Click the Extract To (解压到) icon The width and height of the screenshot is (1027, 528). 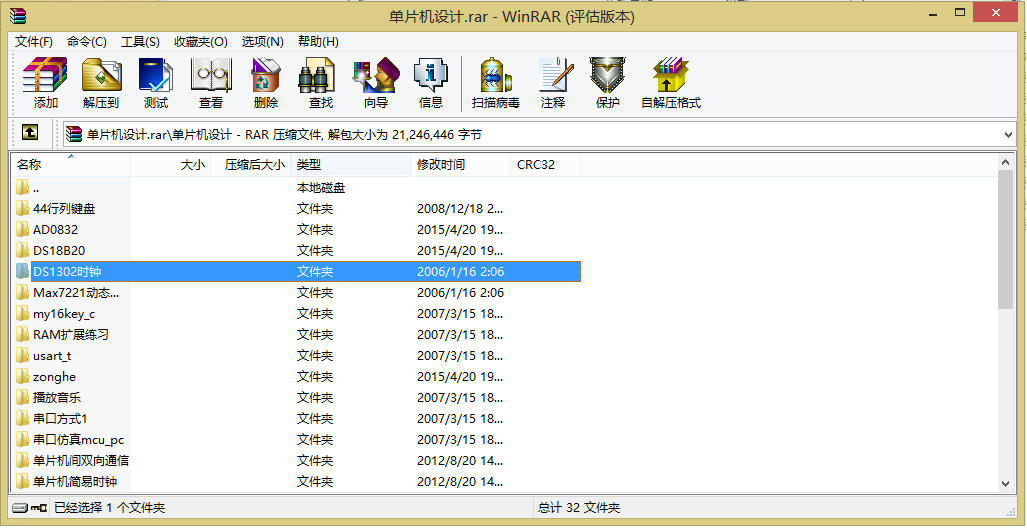click(101, 83)
